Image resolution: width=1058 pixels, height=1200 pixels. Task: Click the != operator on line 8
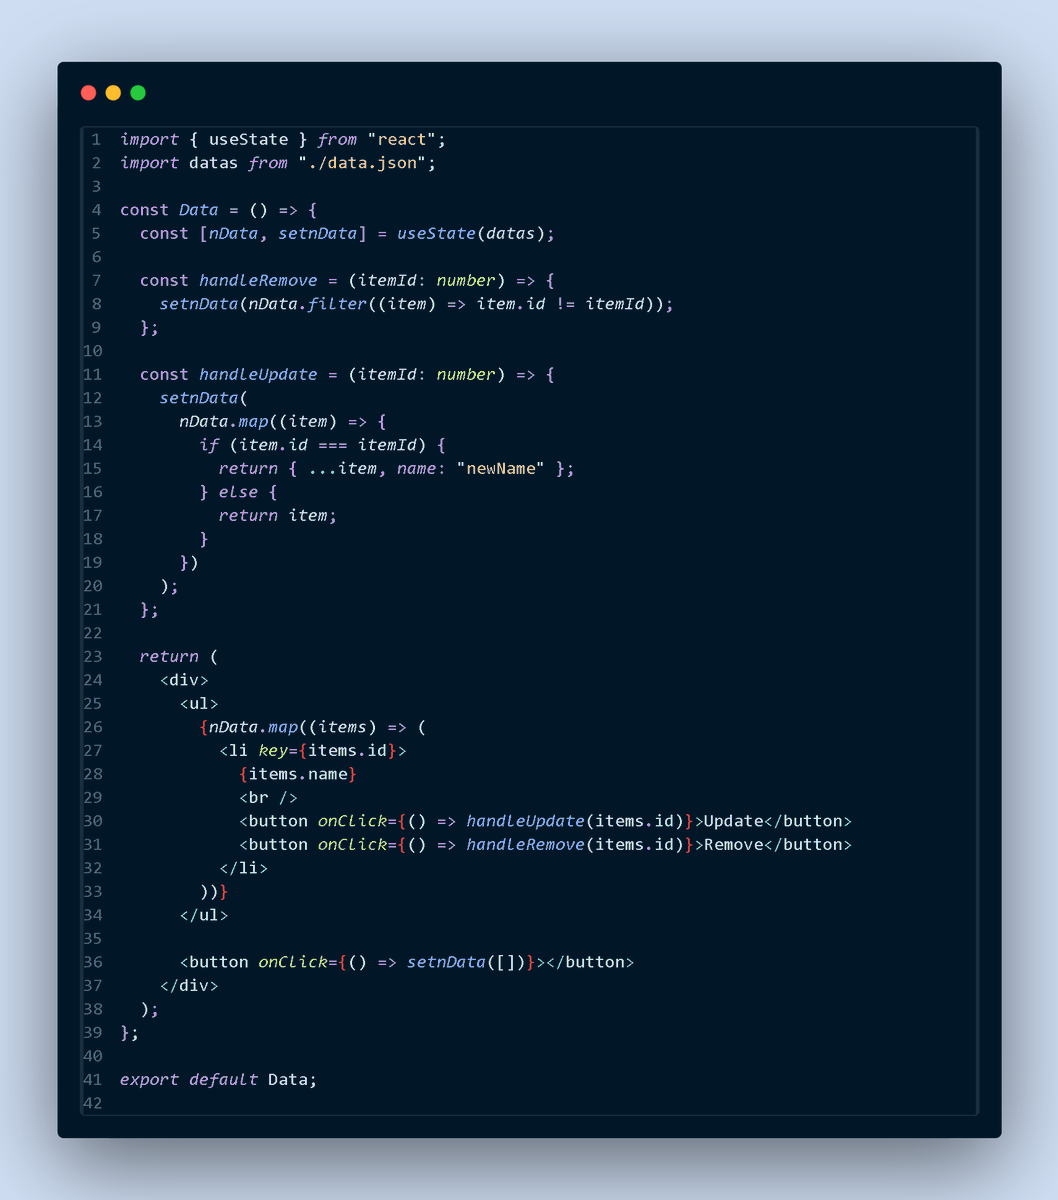click(565, 304)
